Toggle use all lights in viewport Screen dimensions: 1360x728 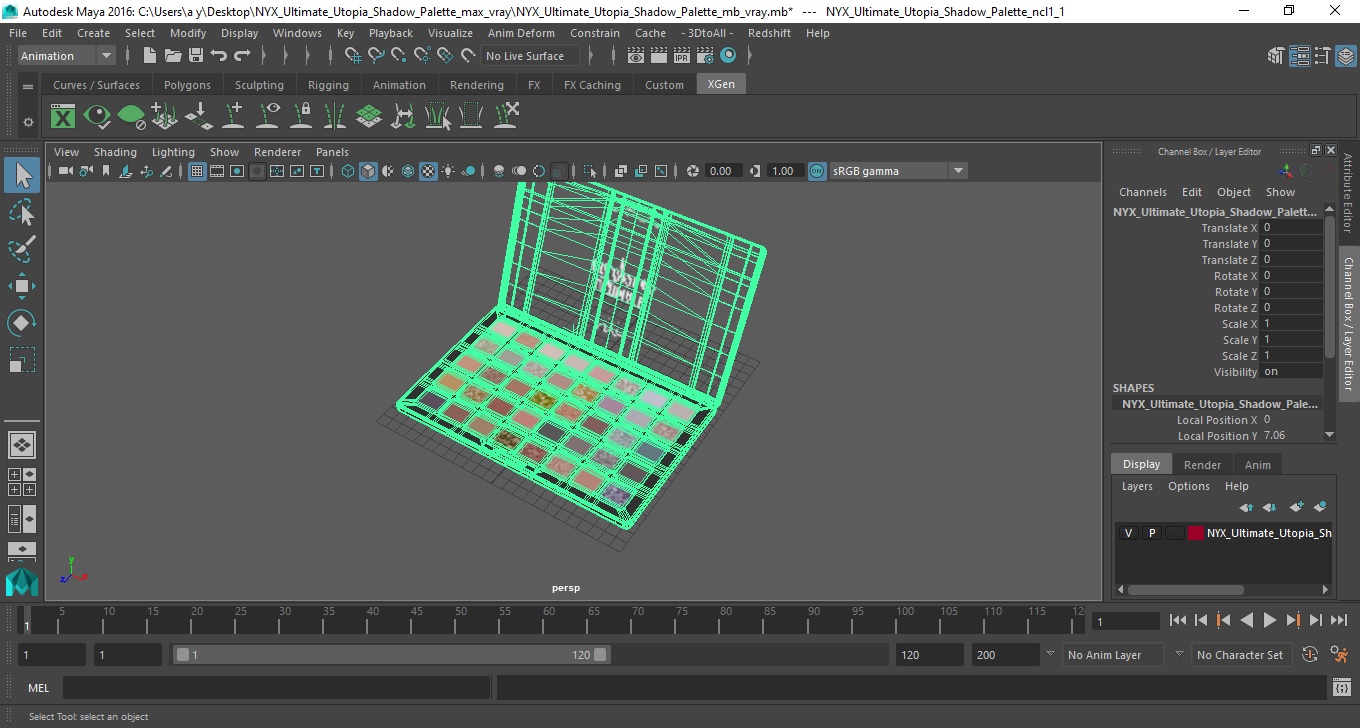(x=448, y=171)
